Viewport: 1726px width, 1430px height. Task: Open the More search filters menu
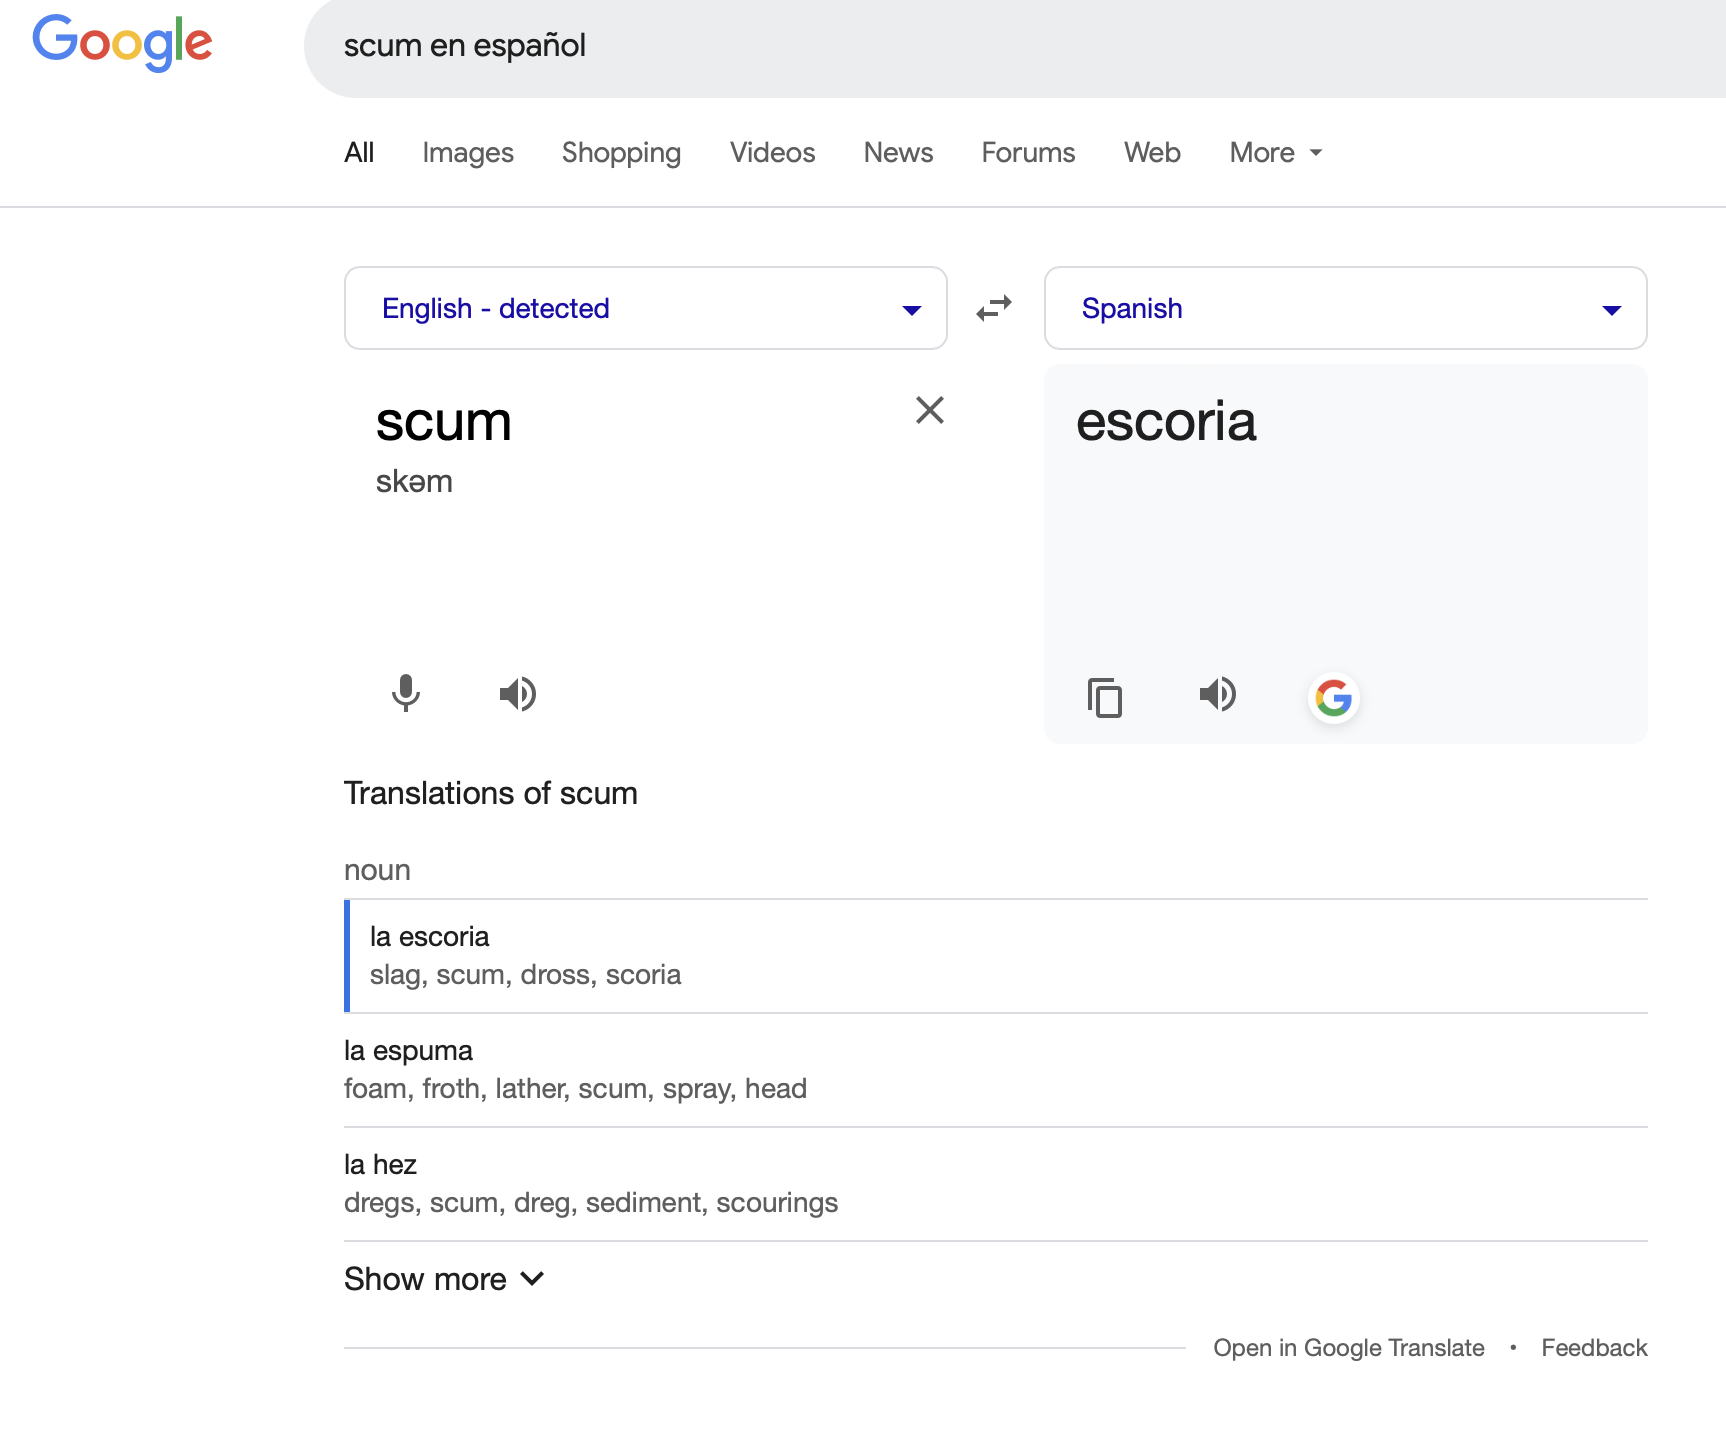(x=1275, y=152)
